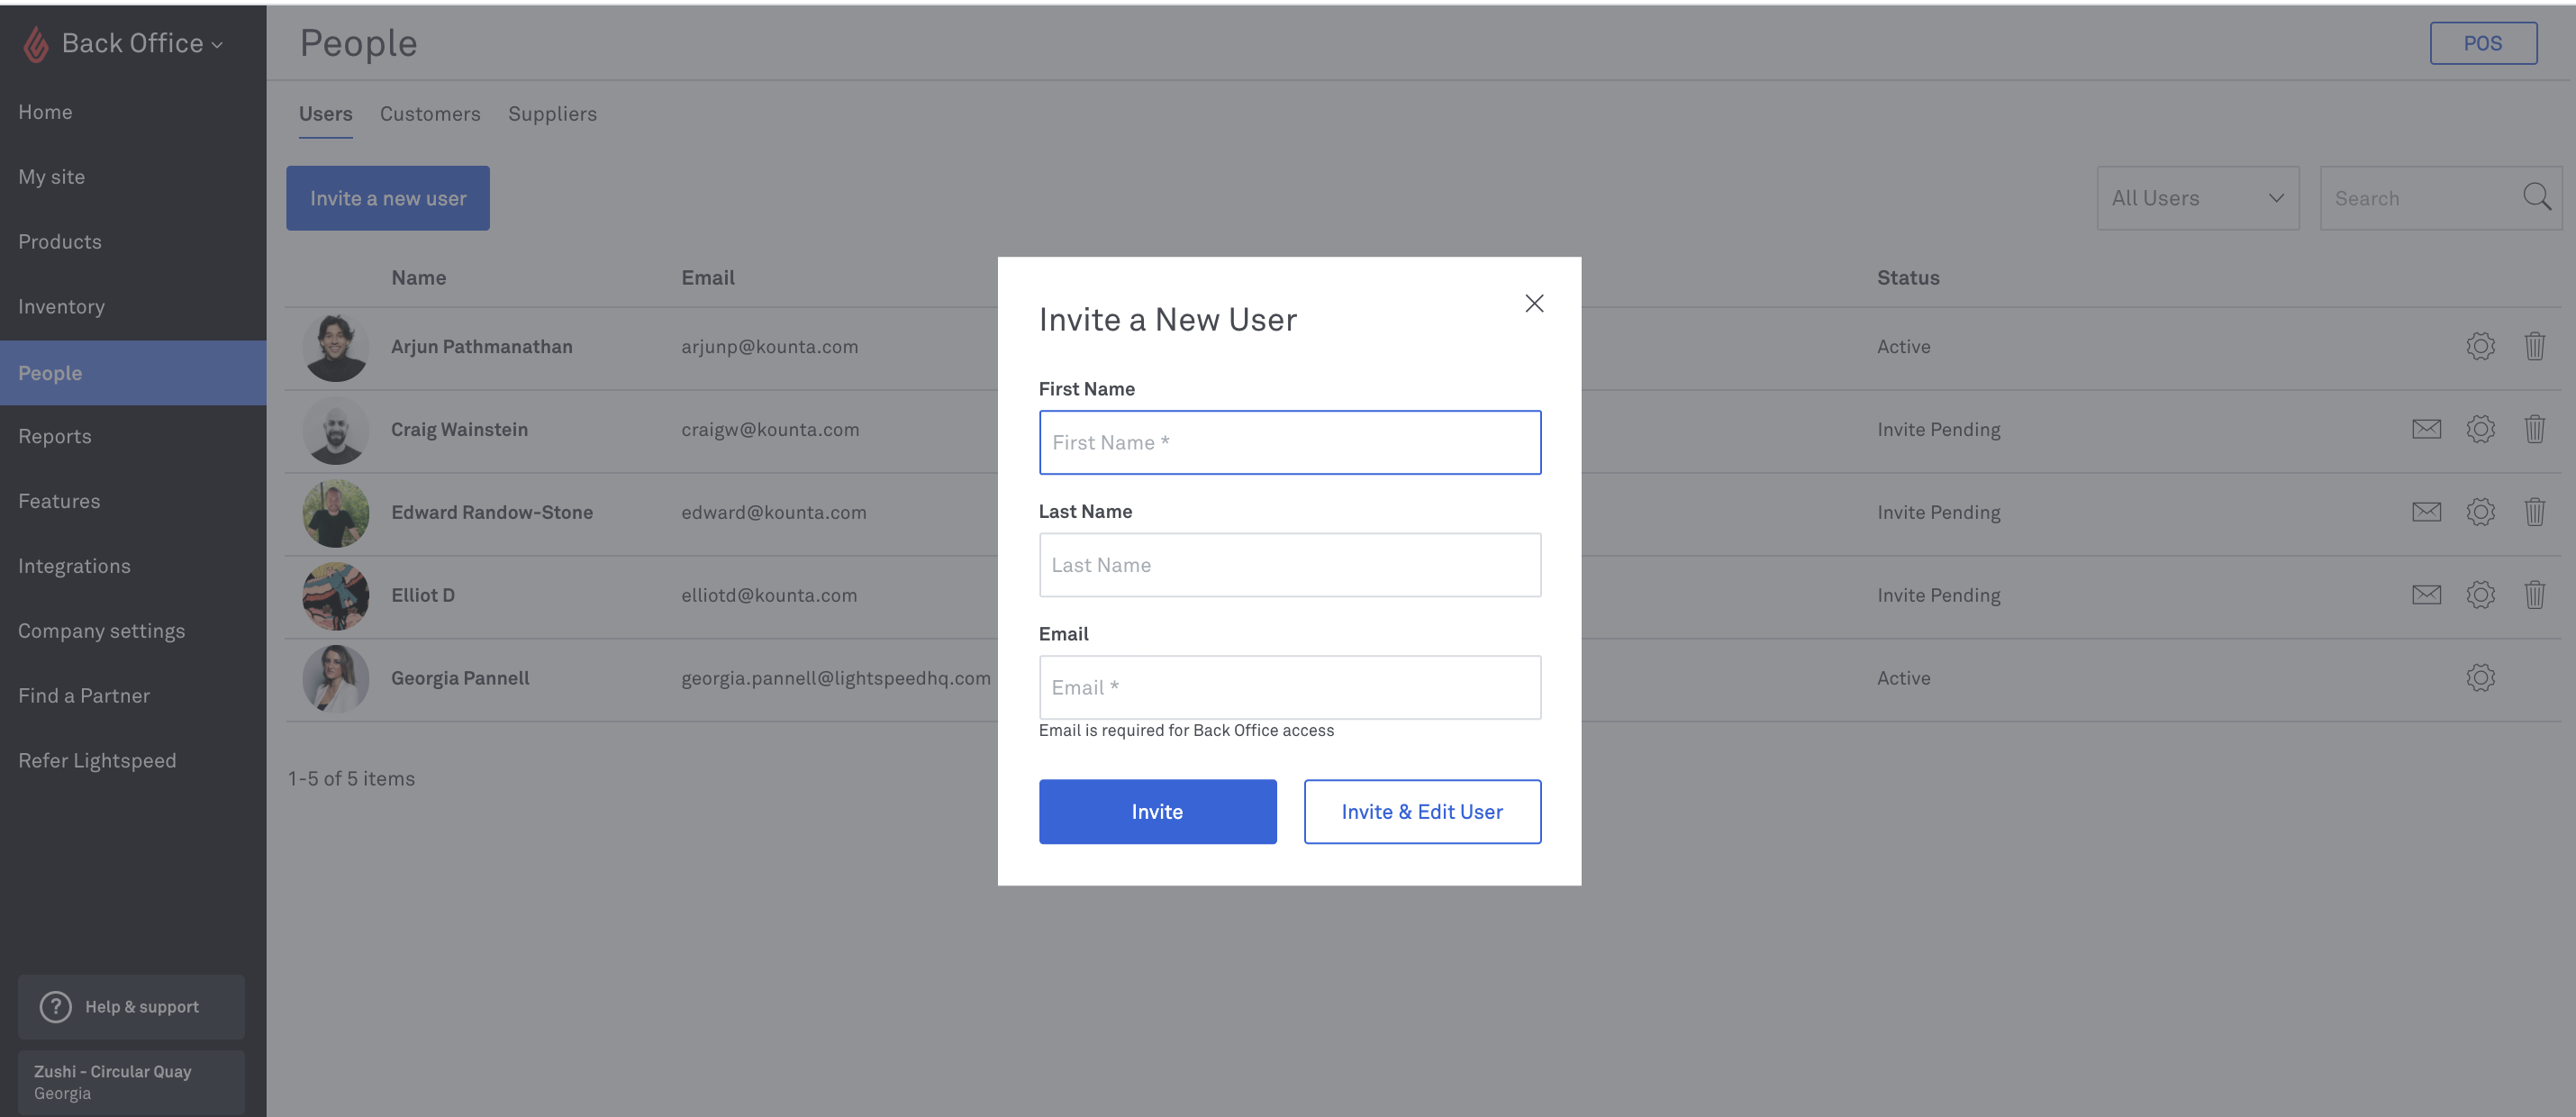Switch to the Customers tab
The image size is (2576, 1117).
pos(430,114)
